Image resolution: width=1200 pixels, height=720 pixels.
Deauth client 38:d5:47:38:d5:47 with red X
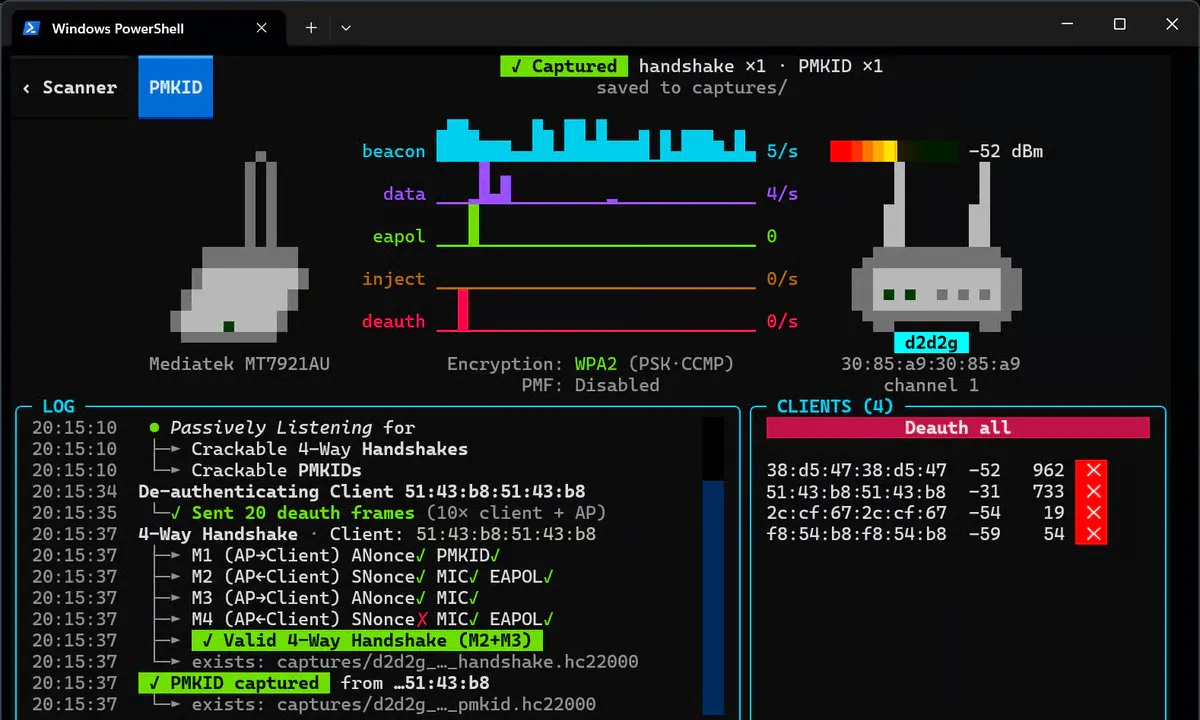click(x=1091, y=470)
